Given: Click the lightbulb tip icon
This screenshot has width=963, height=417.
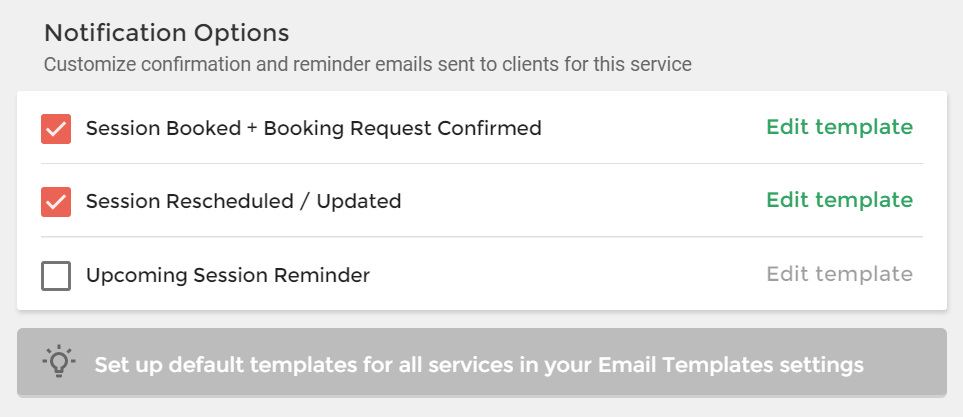Looking at the screenshot, I should 58,362.
